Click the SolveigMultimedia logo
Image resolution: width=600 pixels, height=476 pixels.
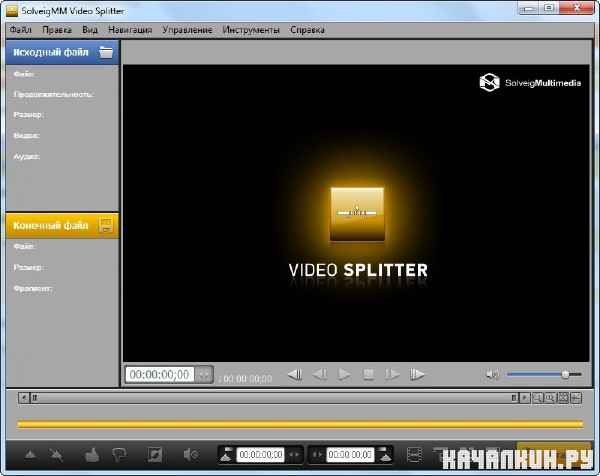530,83
